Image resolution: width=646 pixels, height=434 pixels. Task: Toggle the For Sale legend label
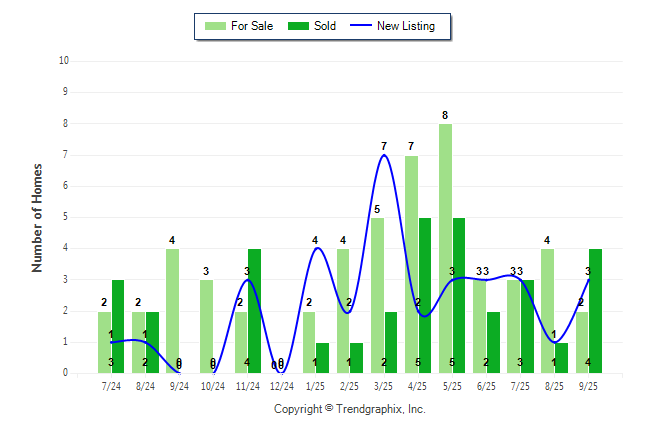252,26
